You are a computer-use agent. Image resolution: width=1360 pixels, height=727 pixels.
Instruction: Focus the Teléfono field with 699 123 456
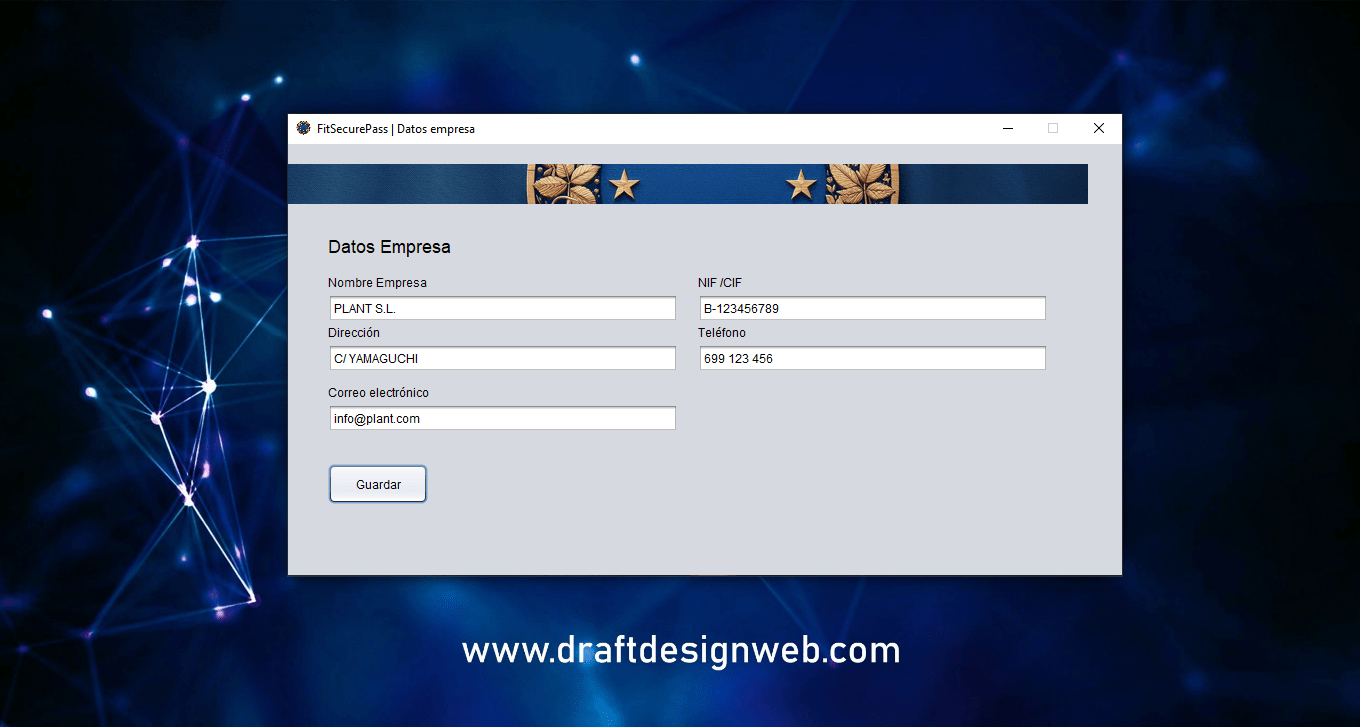[872, 358]
